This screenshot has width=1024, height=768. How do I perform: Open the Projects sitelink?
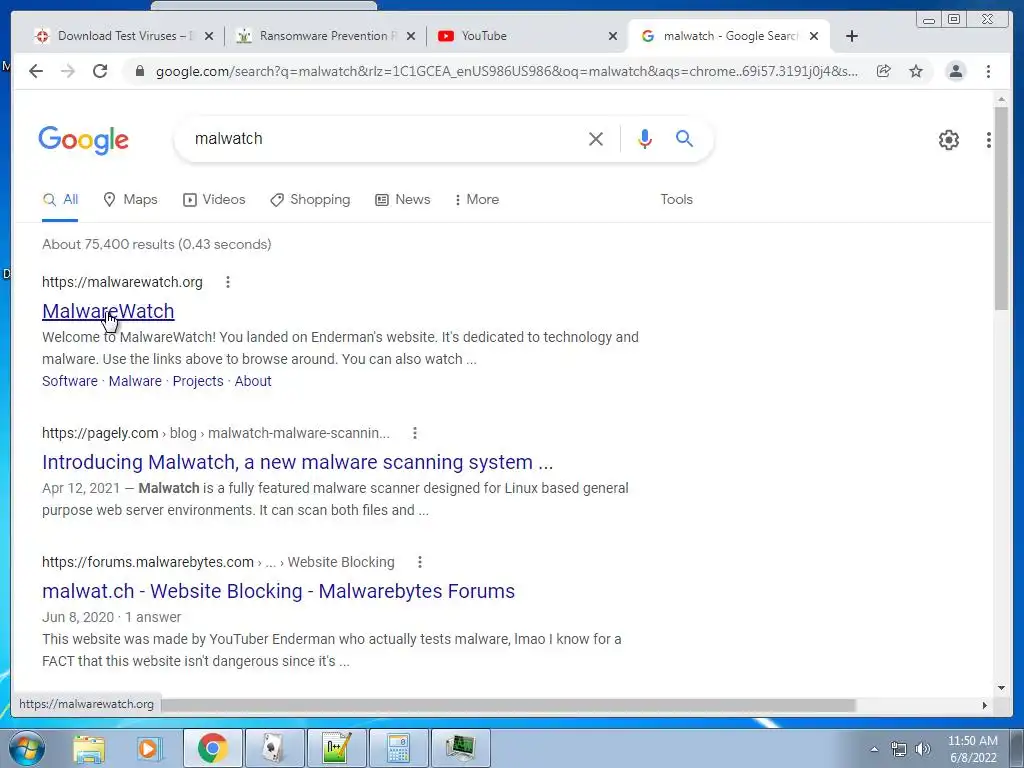(198, 381)
